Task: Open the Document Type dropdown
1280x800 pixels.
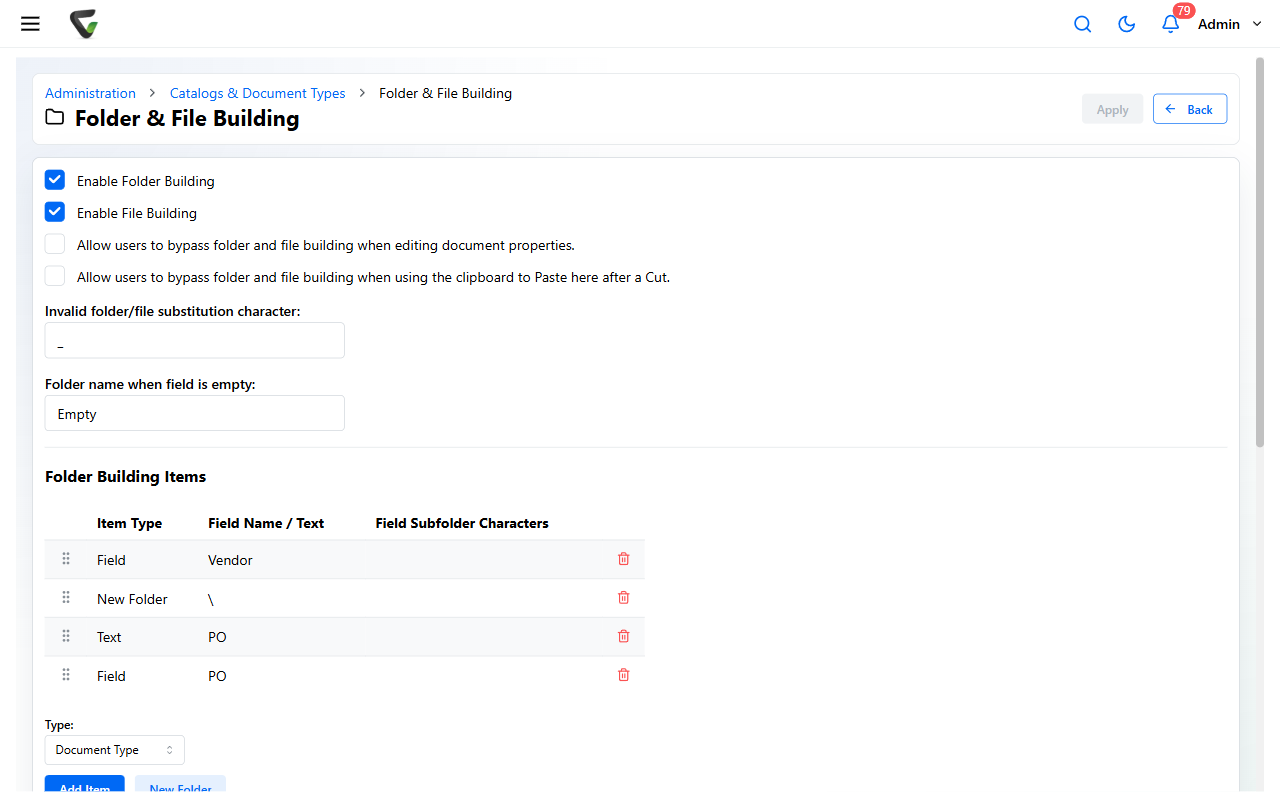Action: pyautogui.click(x=115, y=750)
